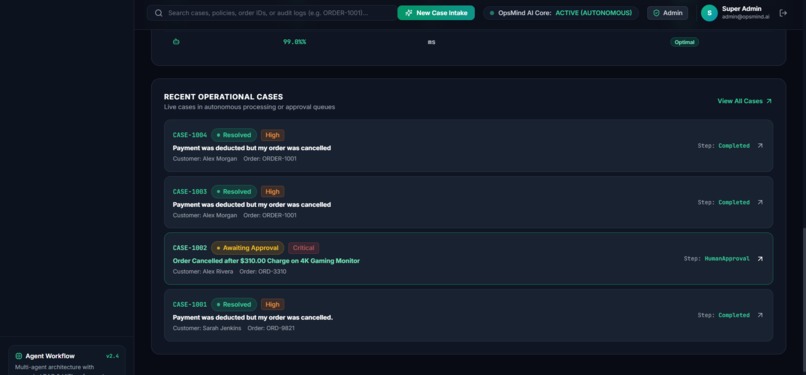Click Customer: Alex Rivera text
The image size is (806, 375).
[x=203, y=272]
